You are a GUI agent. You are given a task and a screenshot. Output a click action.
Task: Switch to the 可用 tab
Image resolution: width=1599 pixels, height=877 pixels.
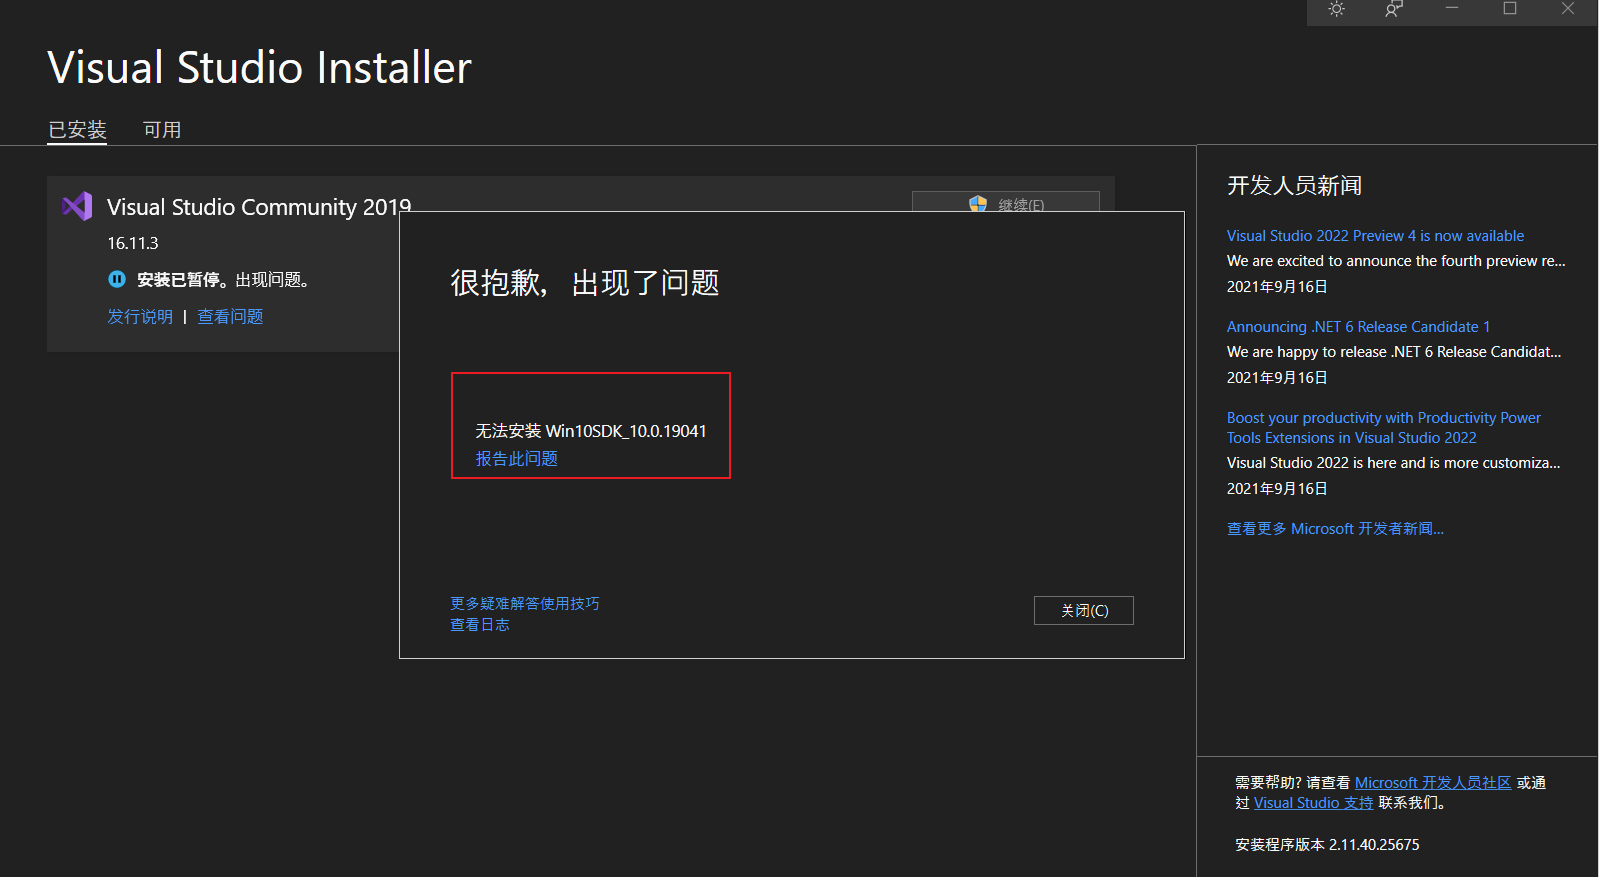coord(162,130)
